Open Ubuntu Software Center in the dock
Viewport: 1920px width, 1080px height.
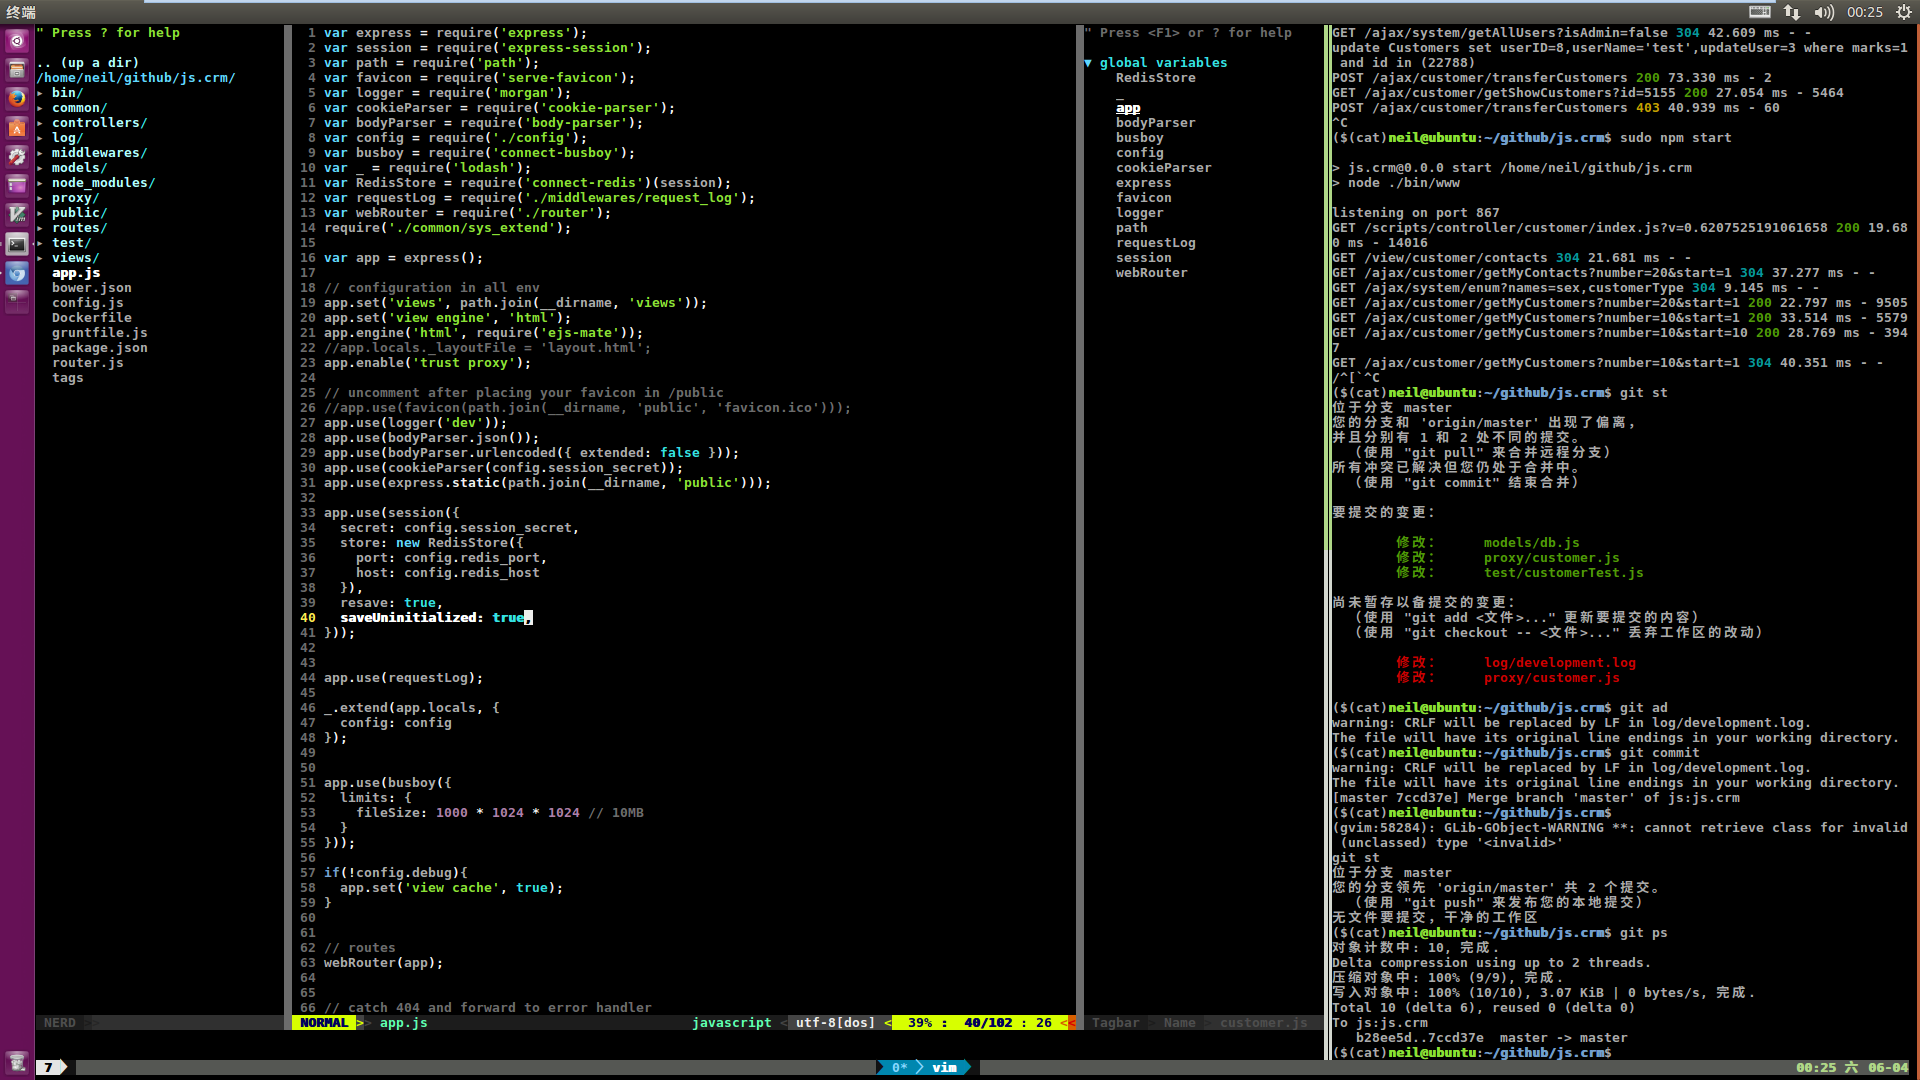(17, 127)
